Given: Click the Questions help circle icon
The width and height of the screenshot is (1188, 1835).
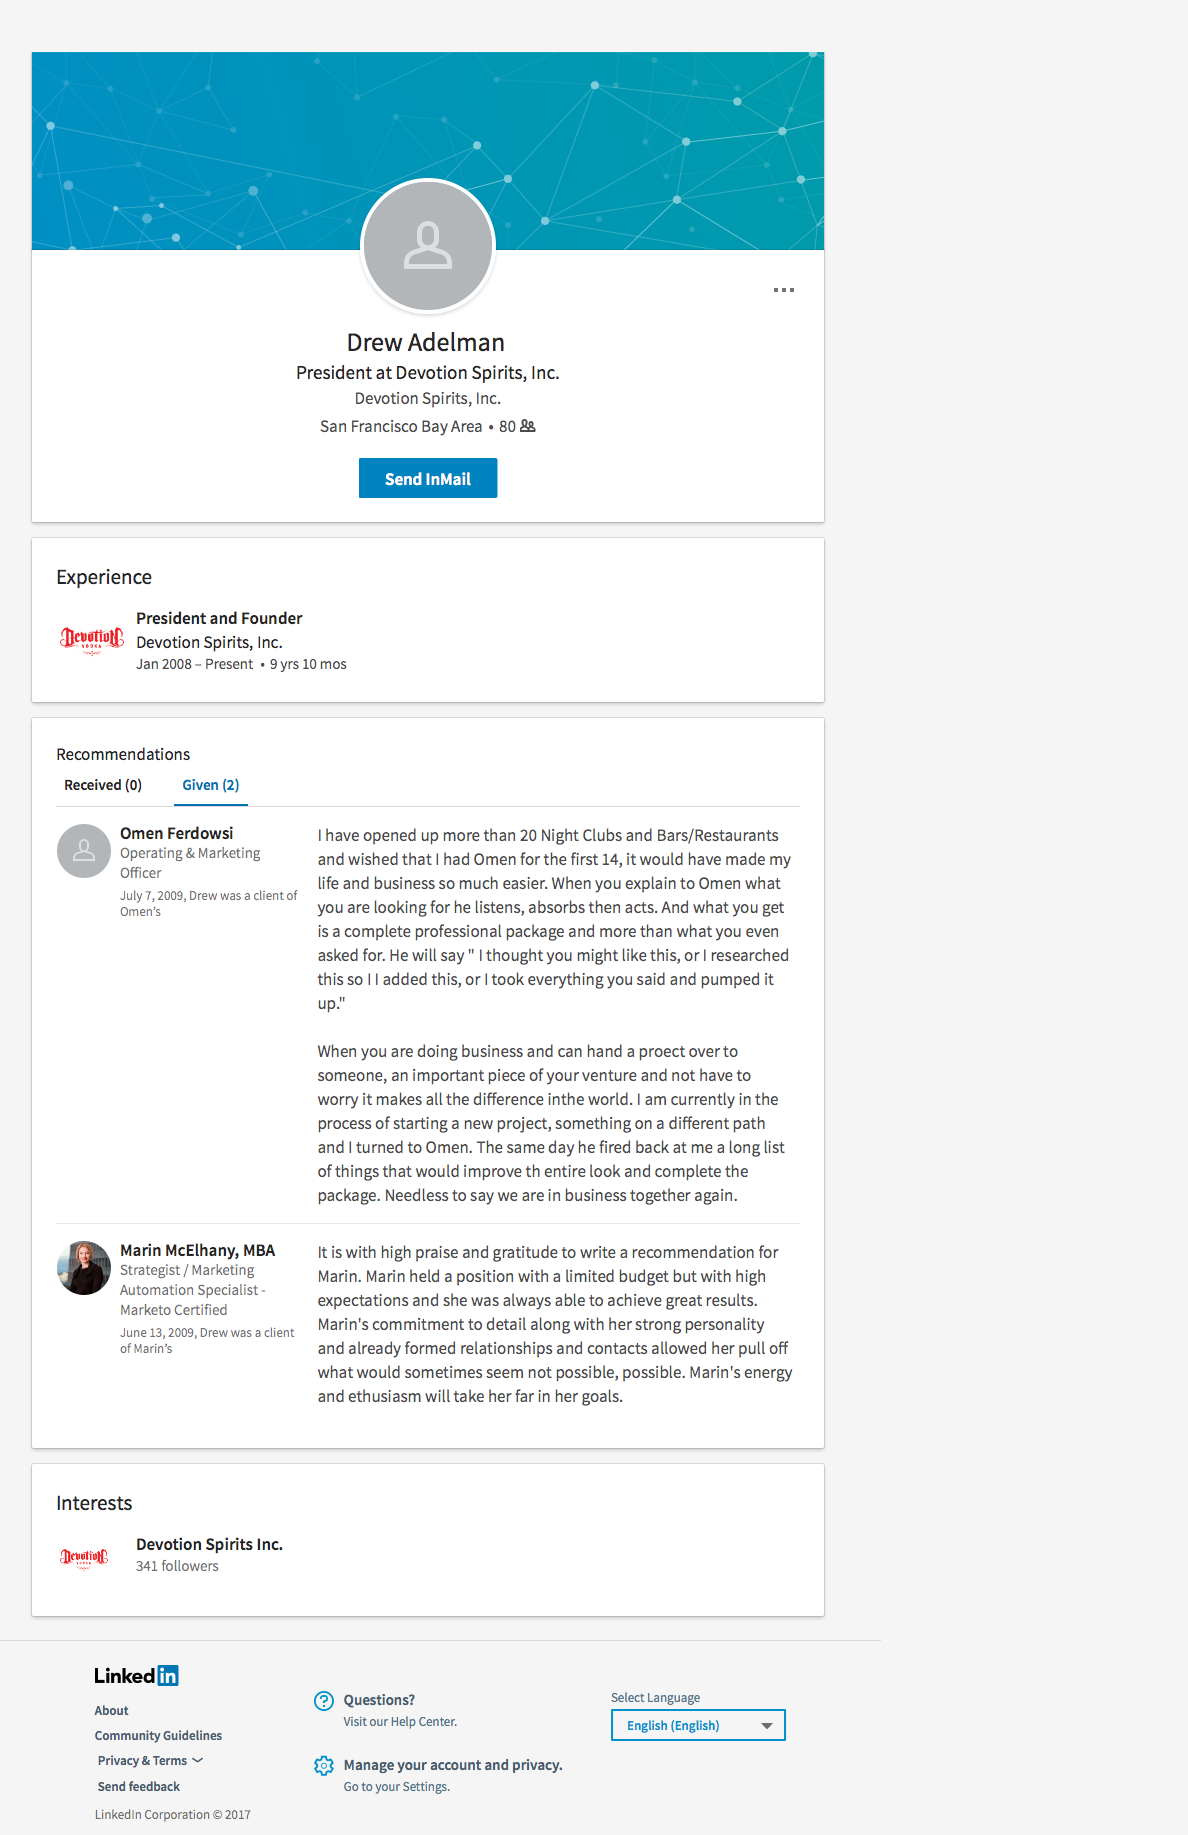Looking at the screenshot, I should point(324,1701).
